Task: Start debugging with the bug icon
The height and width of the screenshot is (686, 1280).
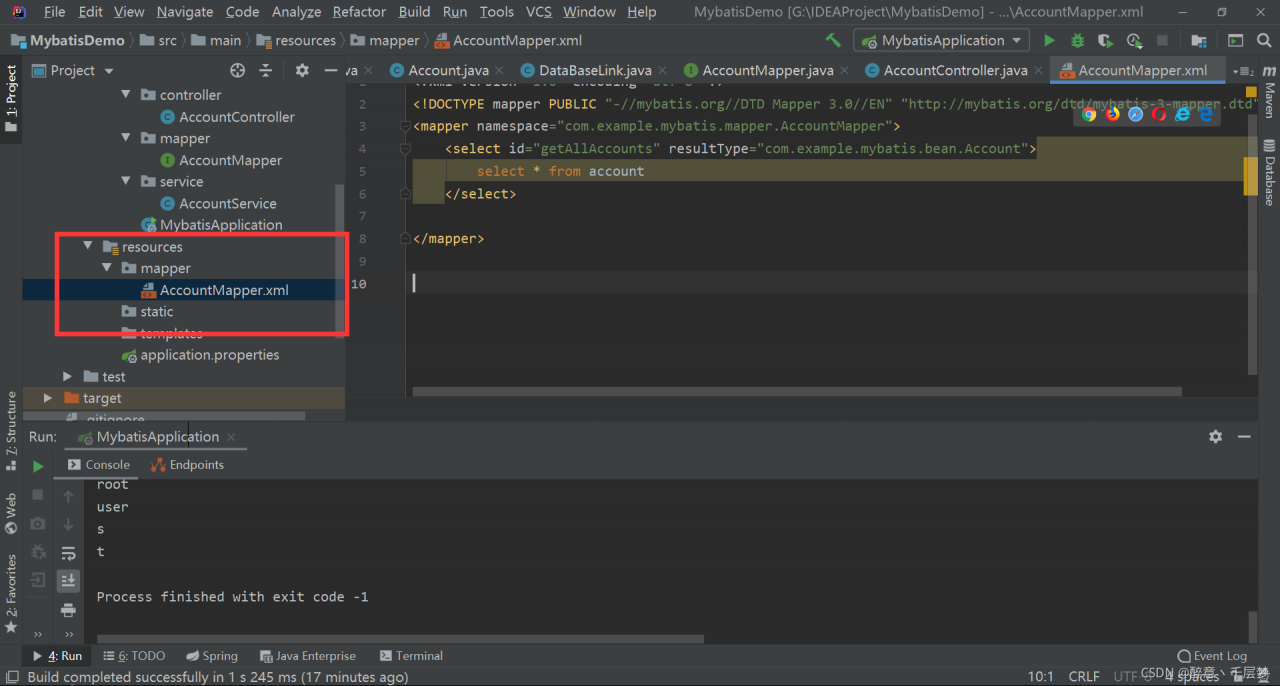Action: (x=1077, y=41)
